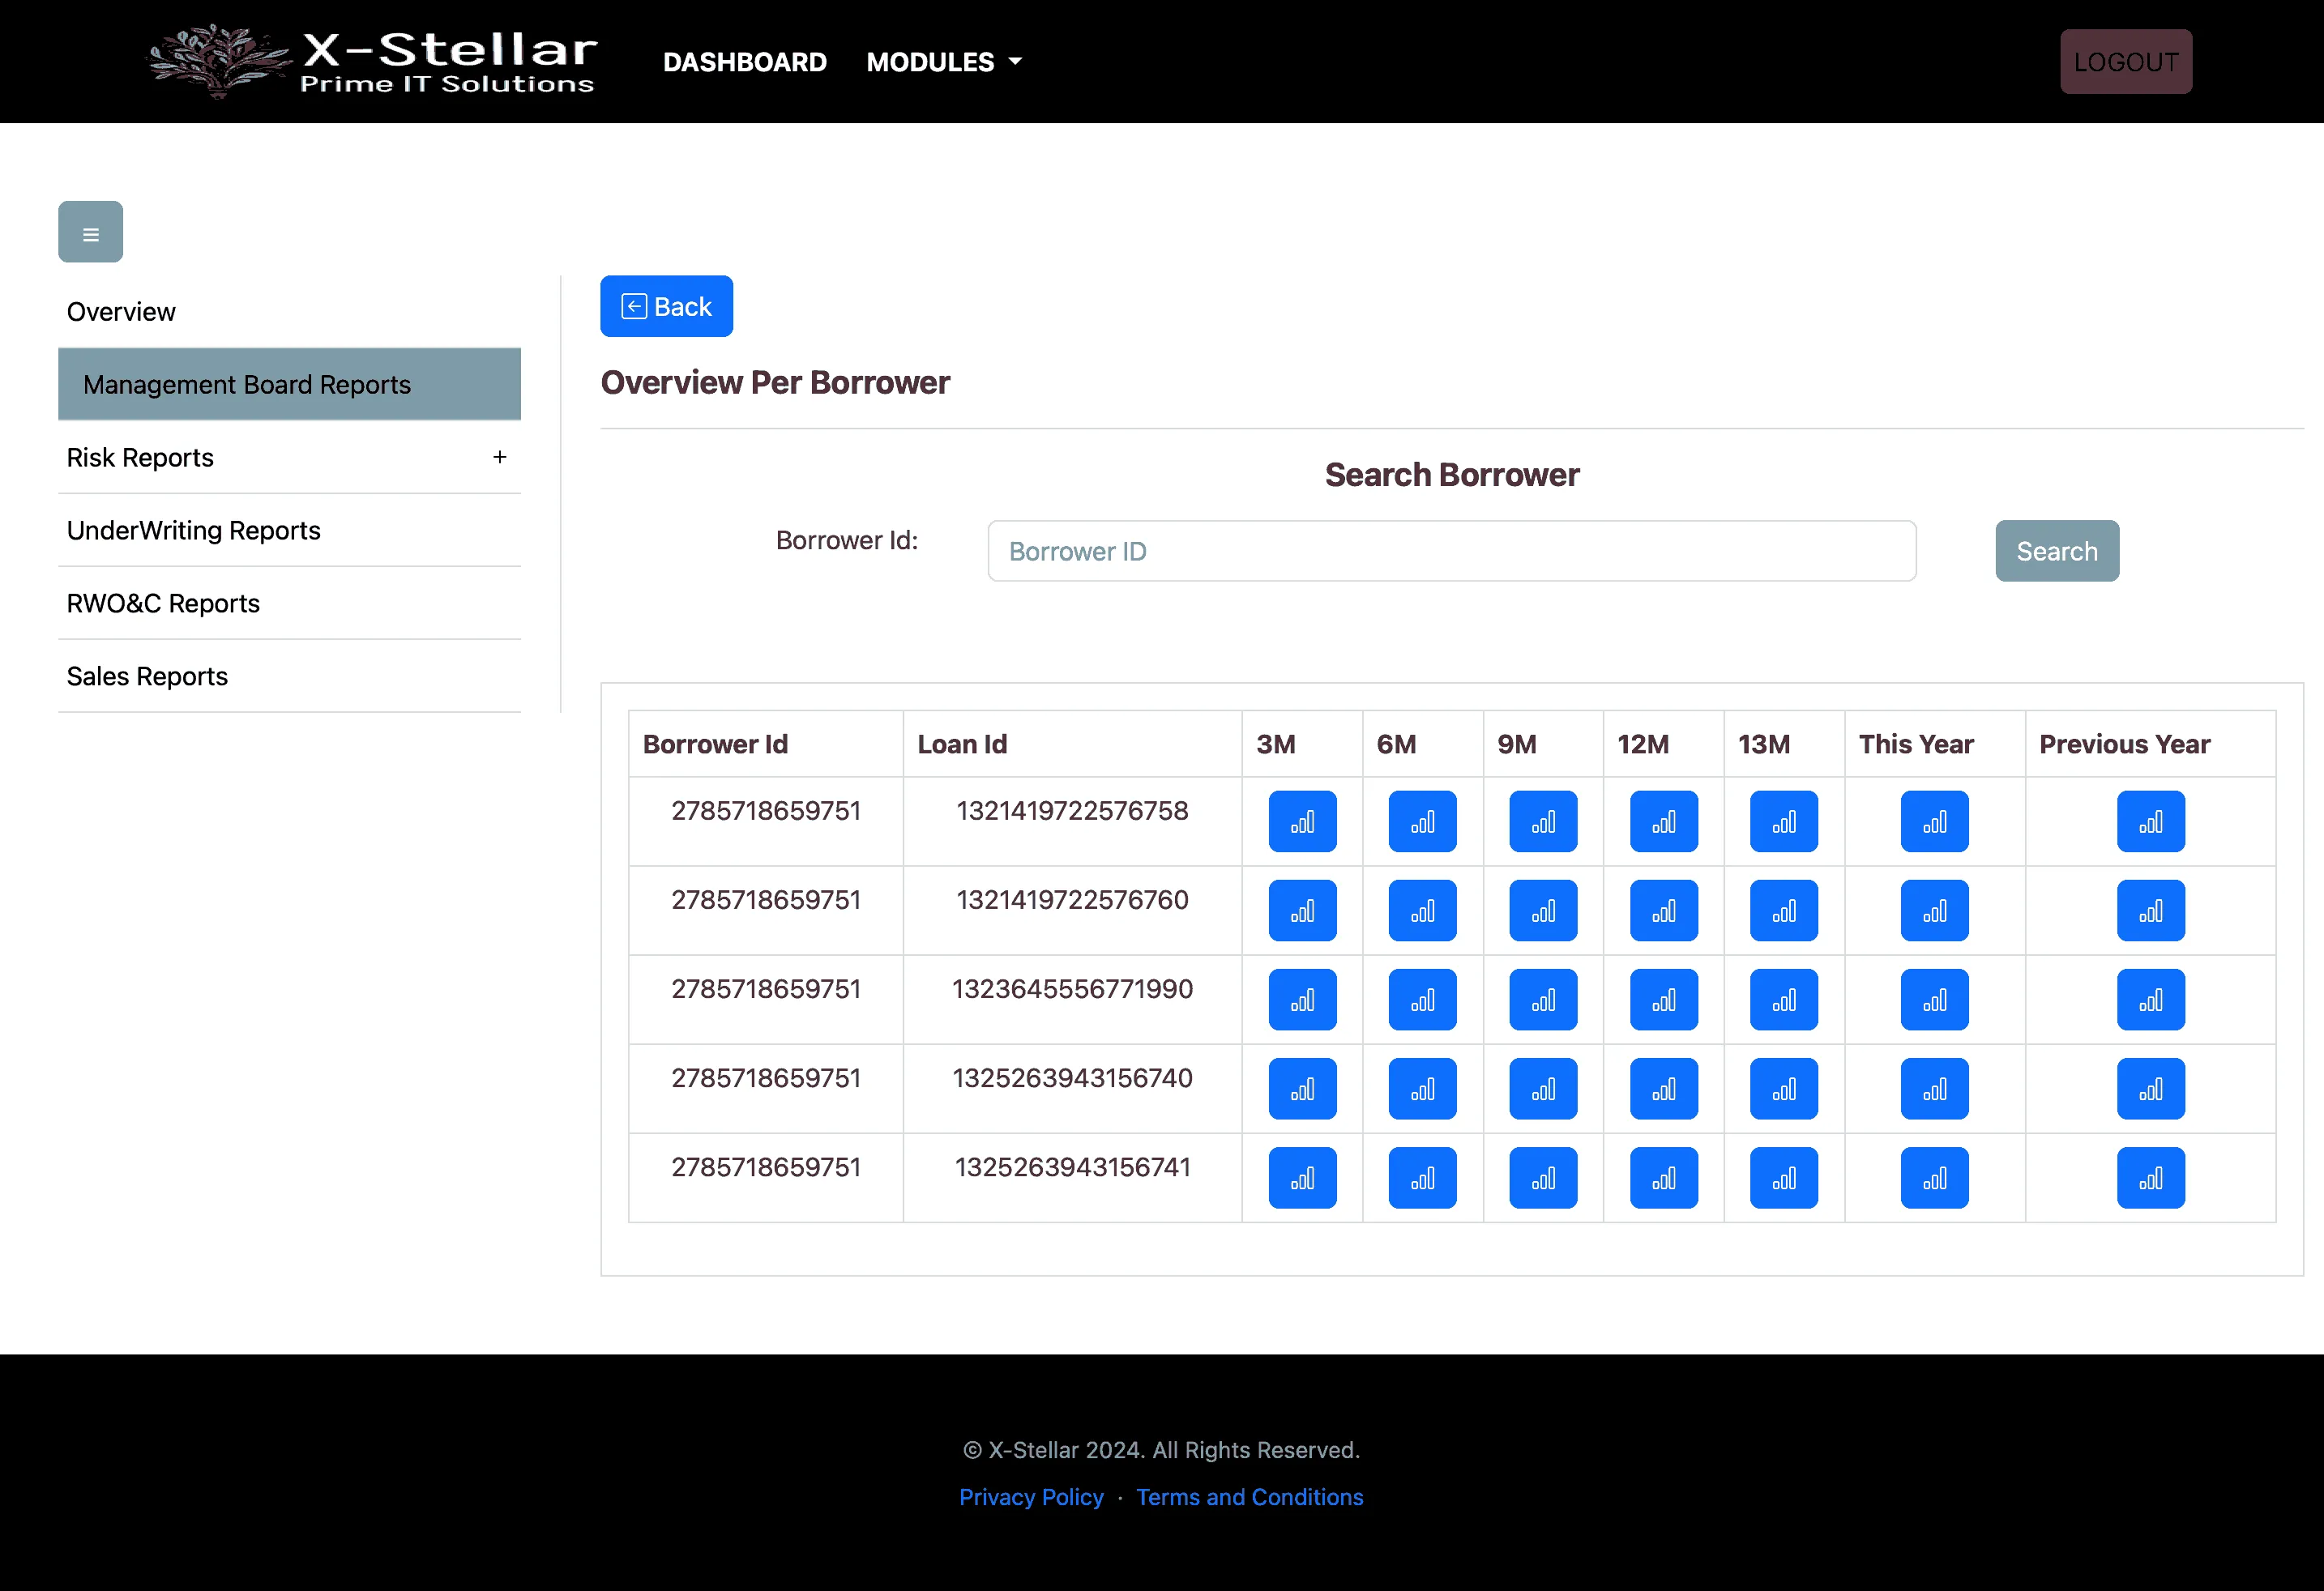Open 6M chart for loan 1321419722576760

(1422, 911)
